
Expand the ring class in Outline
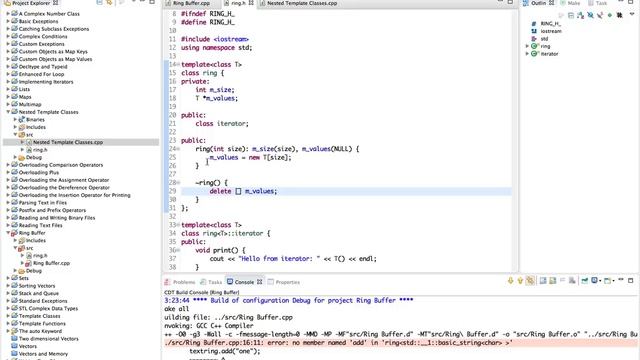[527, 46]
